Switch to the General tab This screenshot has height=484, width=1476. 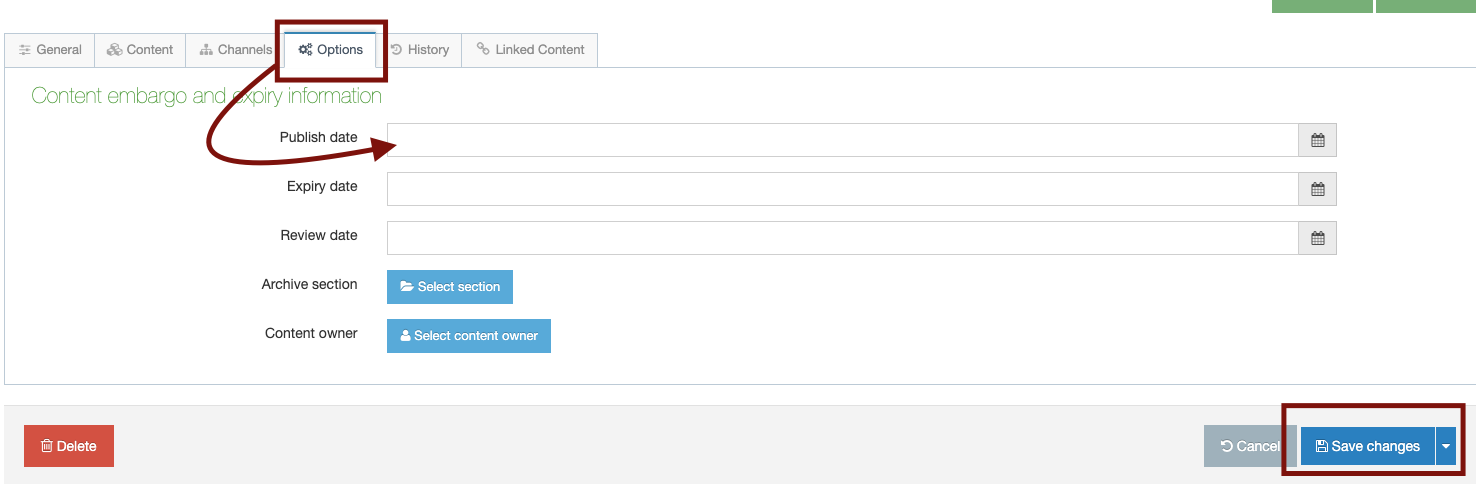point(50,50)
